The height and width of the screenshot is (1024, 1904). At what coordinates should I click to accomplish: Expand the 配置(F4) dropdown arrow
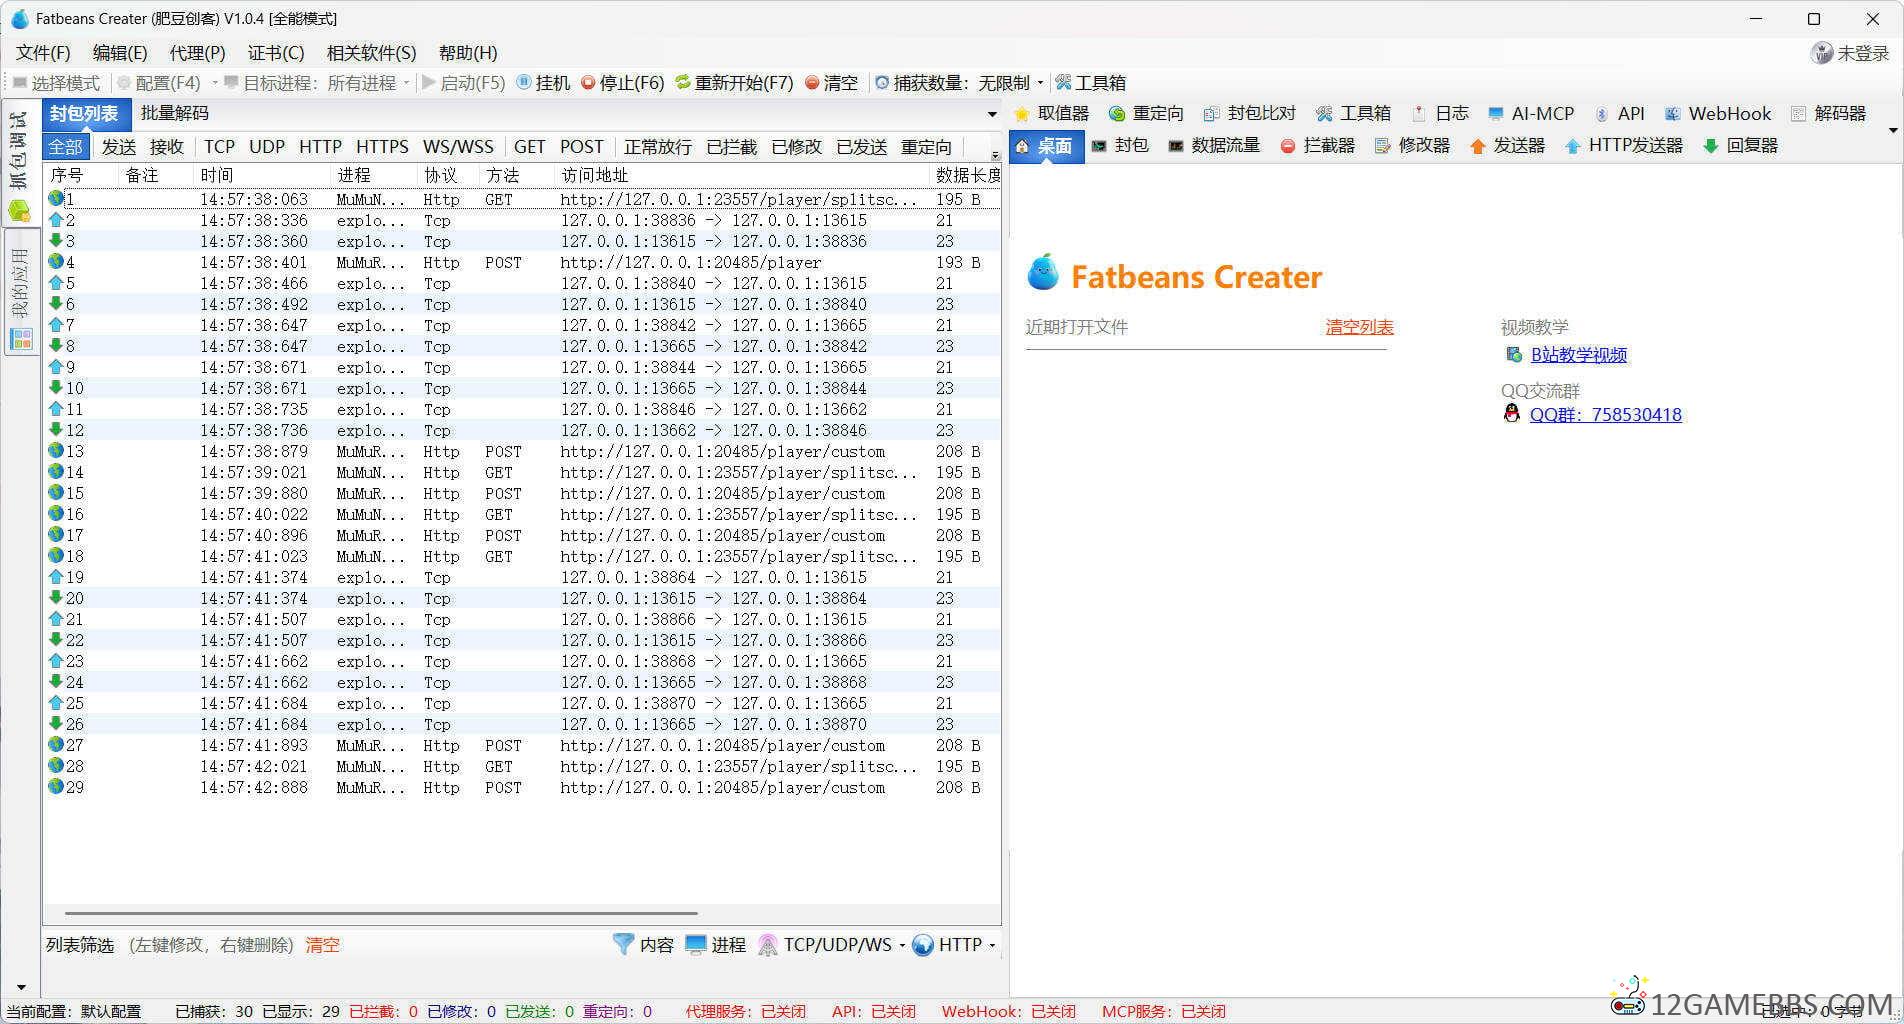click(214, 83)
